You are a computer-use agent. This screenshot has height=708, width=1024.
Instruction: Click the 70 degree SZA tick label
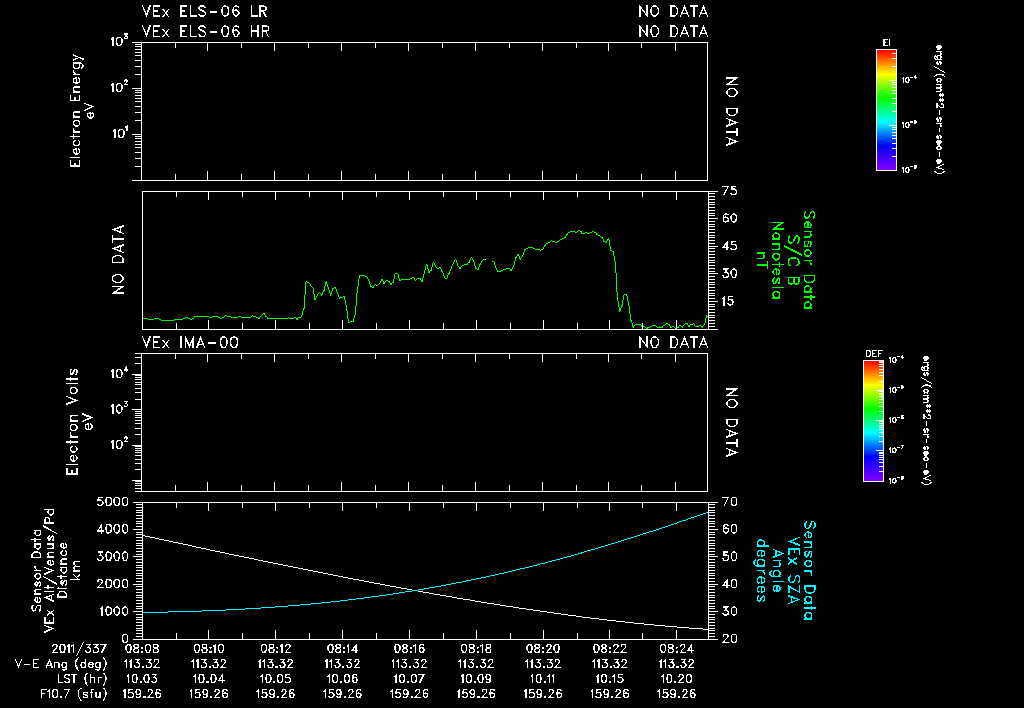pos(729,502)
